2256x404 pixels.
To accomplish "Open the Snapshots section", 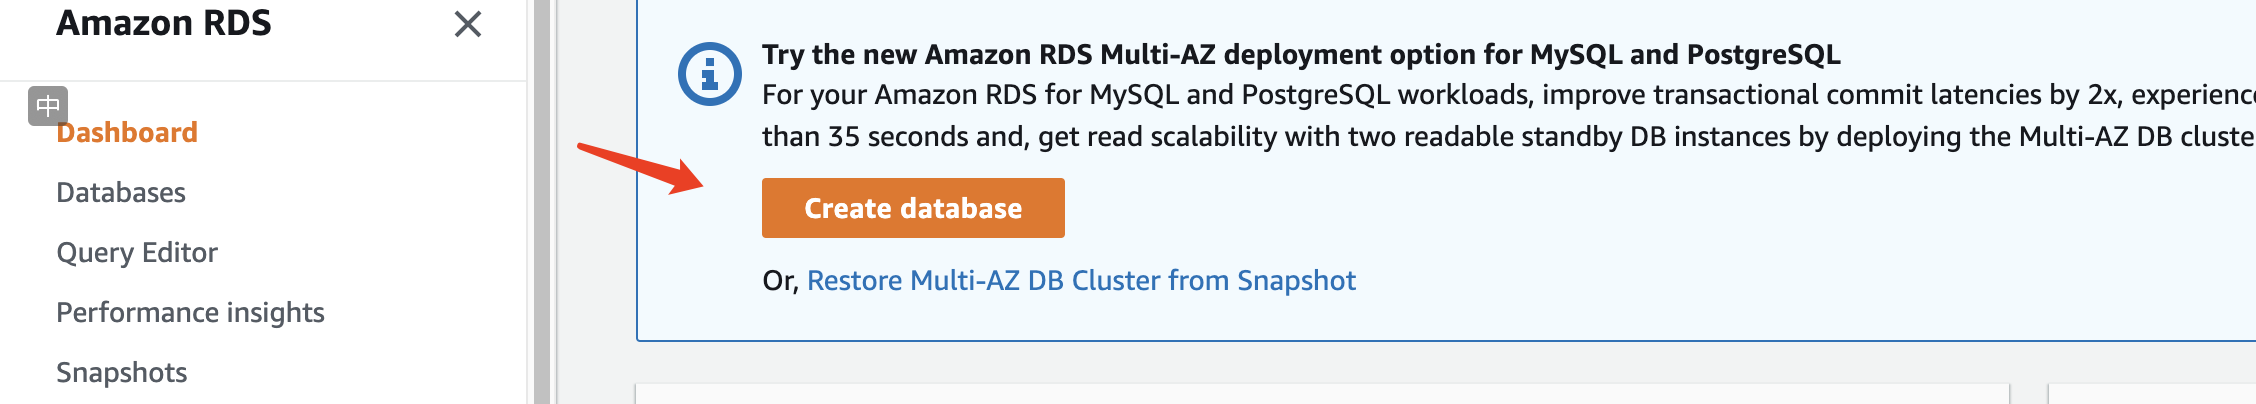I will click(122, 373).
